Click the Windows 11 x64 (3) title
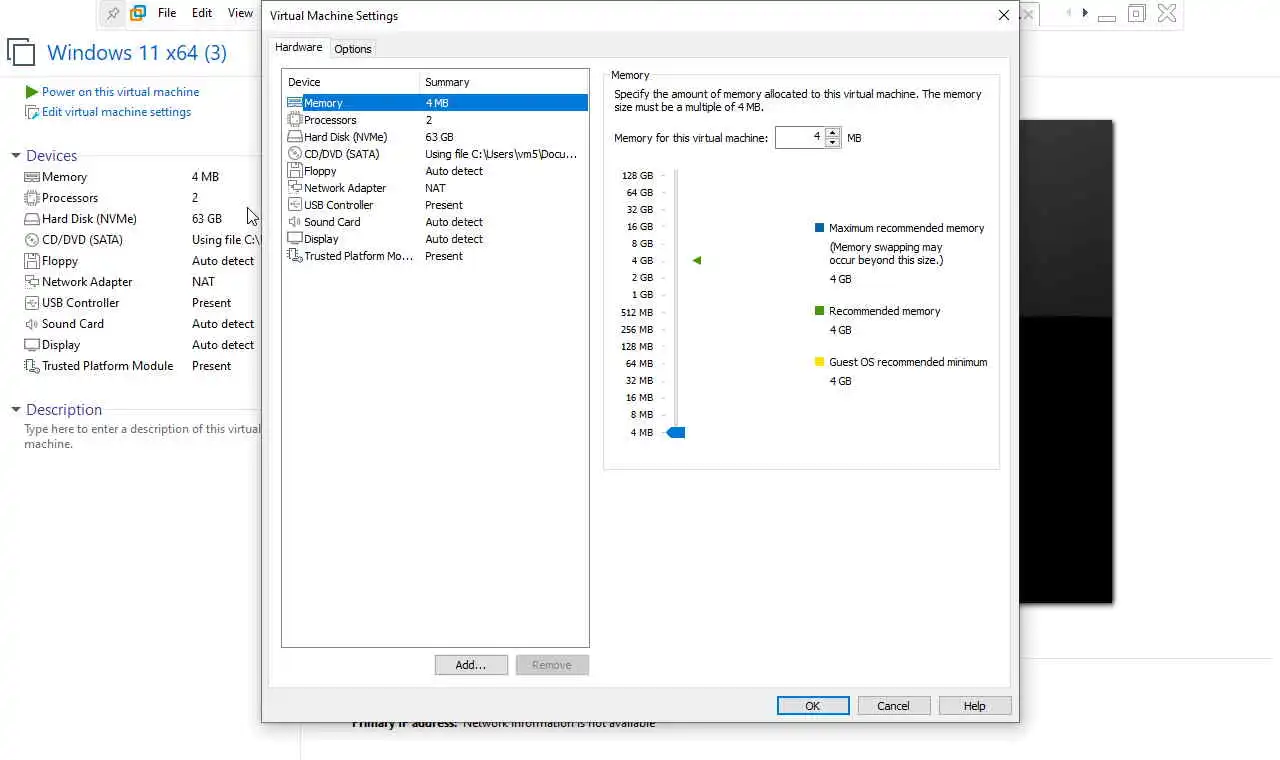This screenshot has height=760, width=1280. coord(137,53)
